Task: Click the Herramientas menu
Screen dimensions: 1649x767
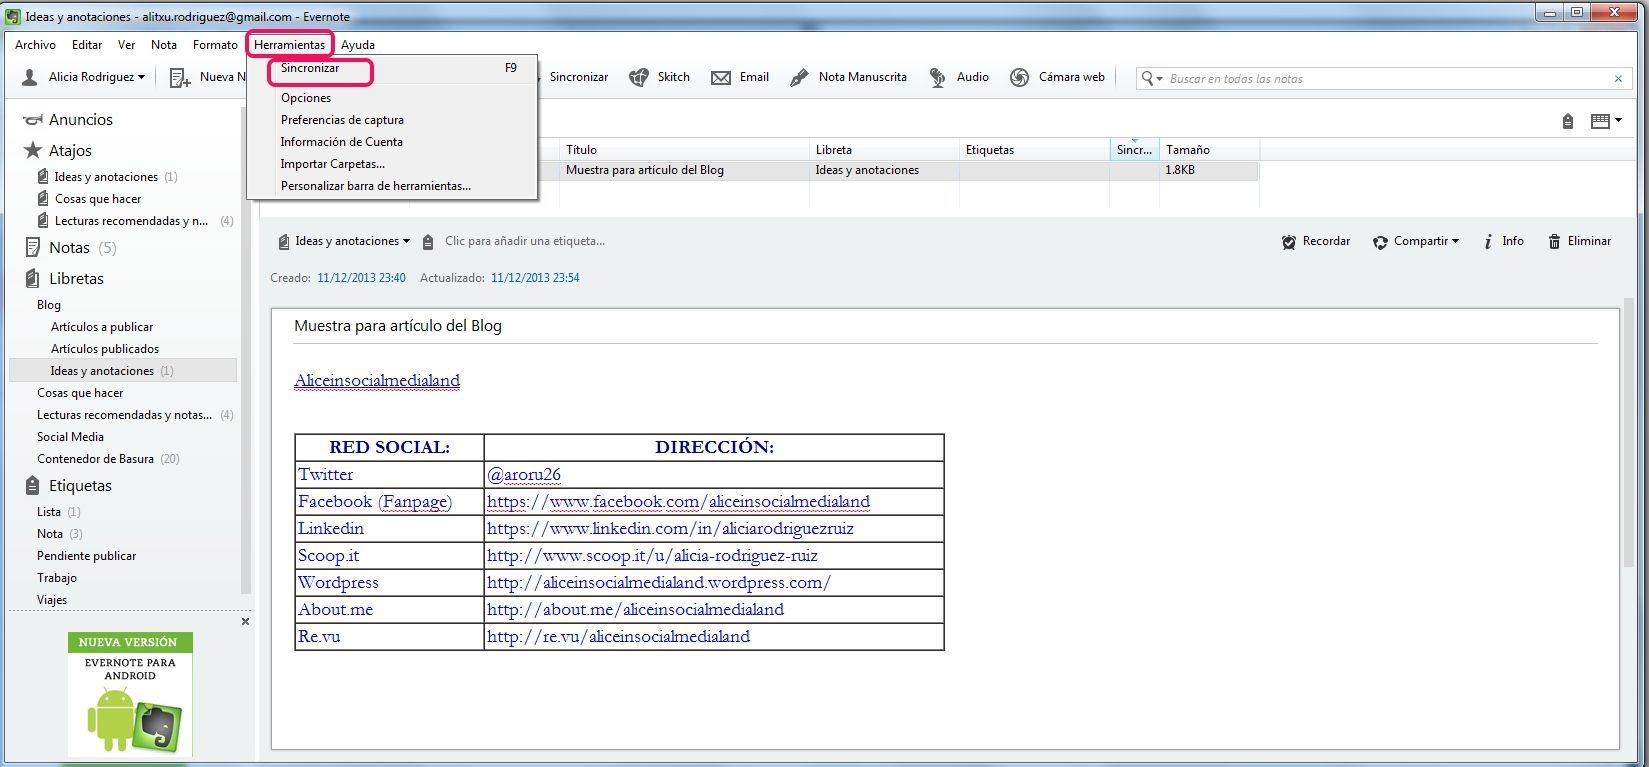Action: 289,45
